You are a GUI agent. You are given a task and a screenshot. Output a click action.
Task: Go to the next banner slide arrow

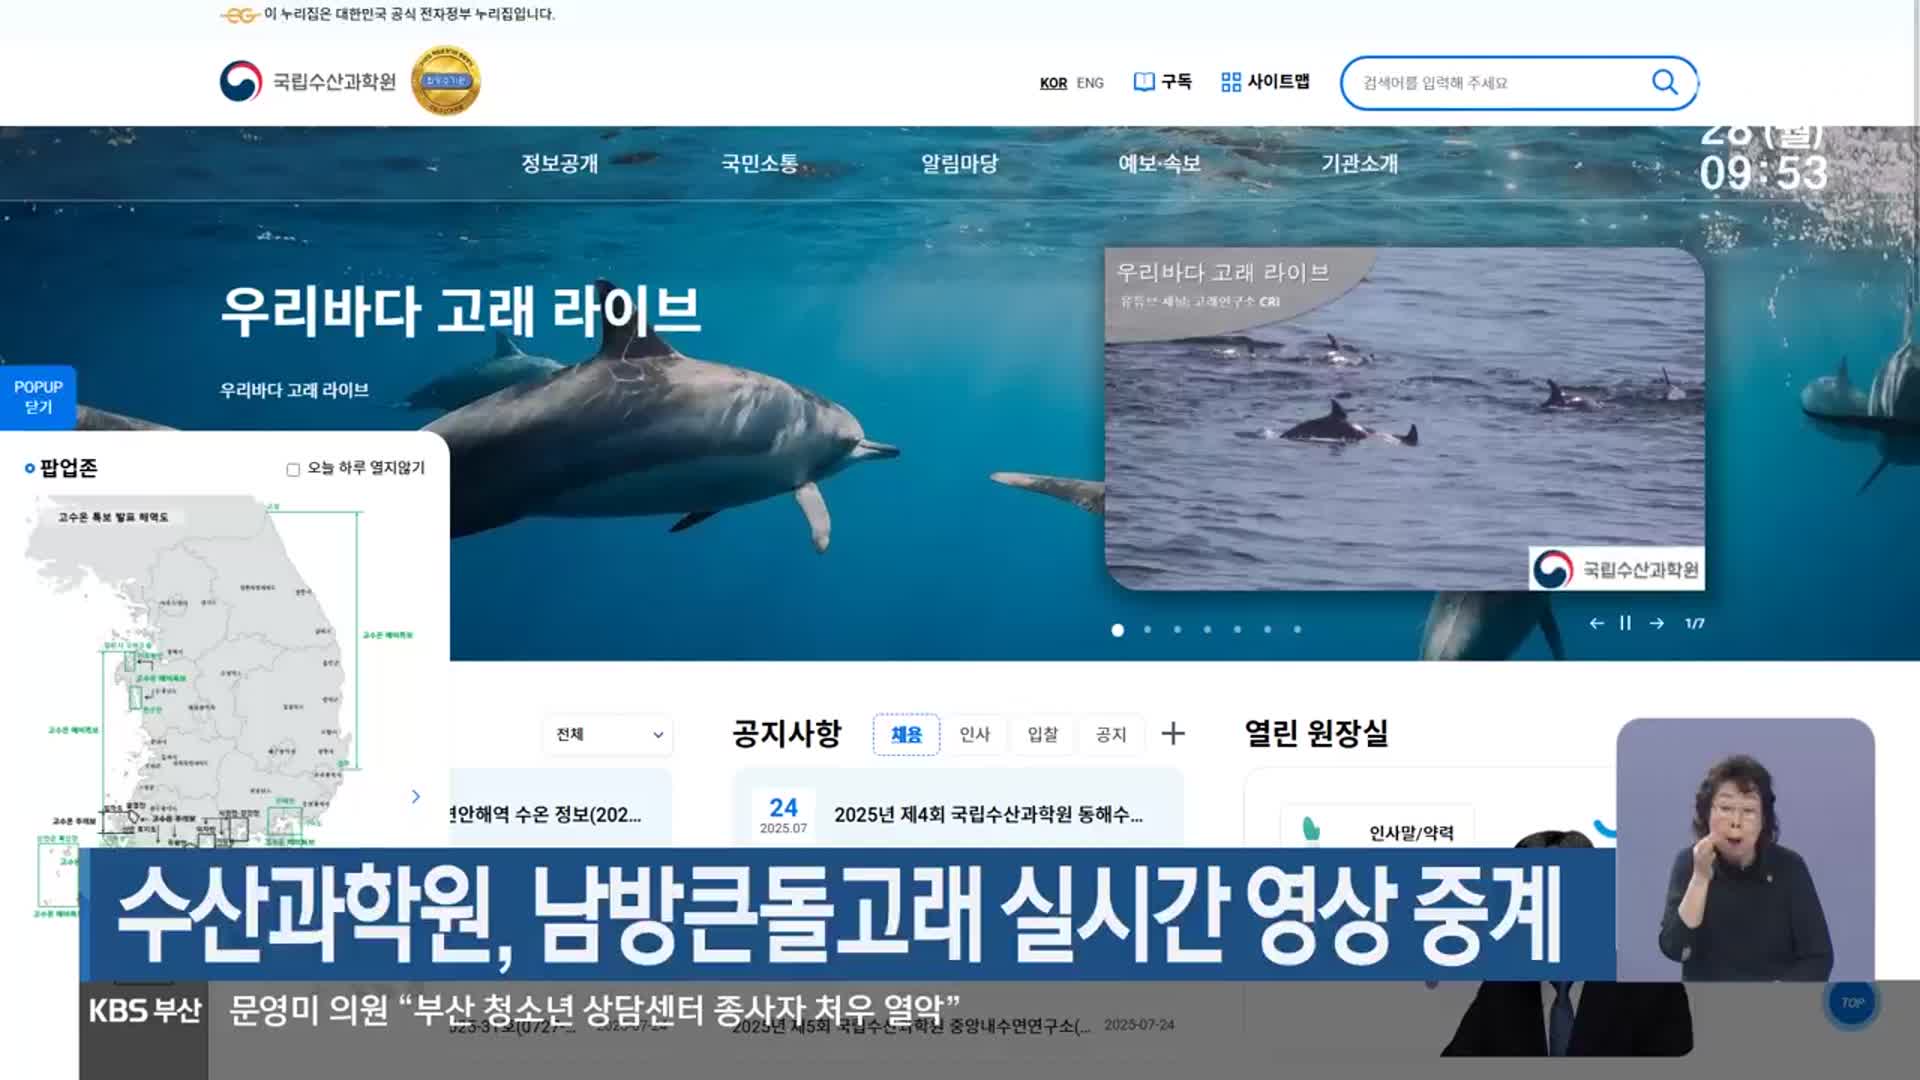1657,623
